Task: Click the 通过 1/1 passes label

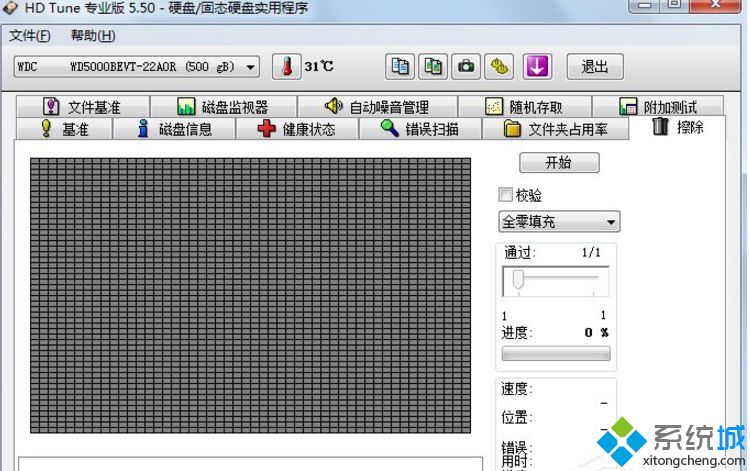Action: coord(552,252)
